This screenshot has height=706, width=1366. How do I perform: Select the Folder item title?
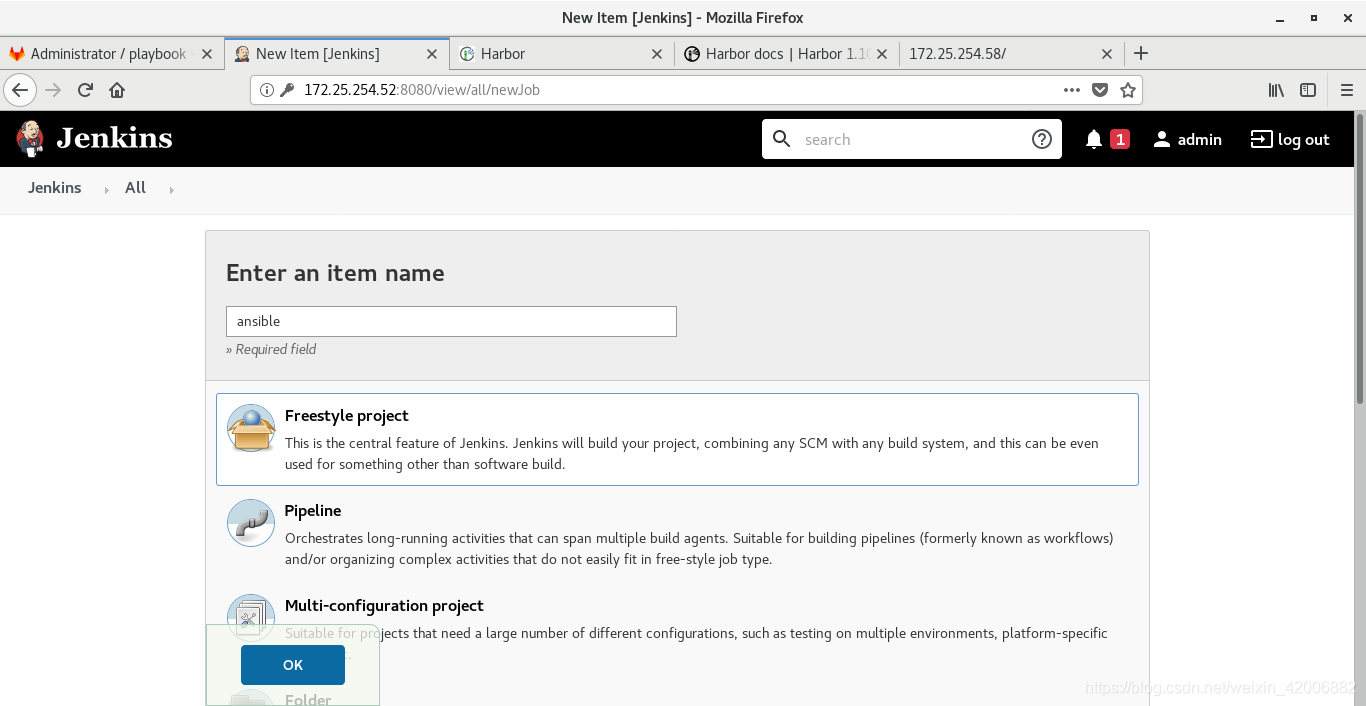click(308, 699)
